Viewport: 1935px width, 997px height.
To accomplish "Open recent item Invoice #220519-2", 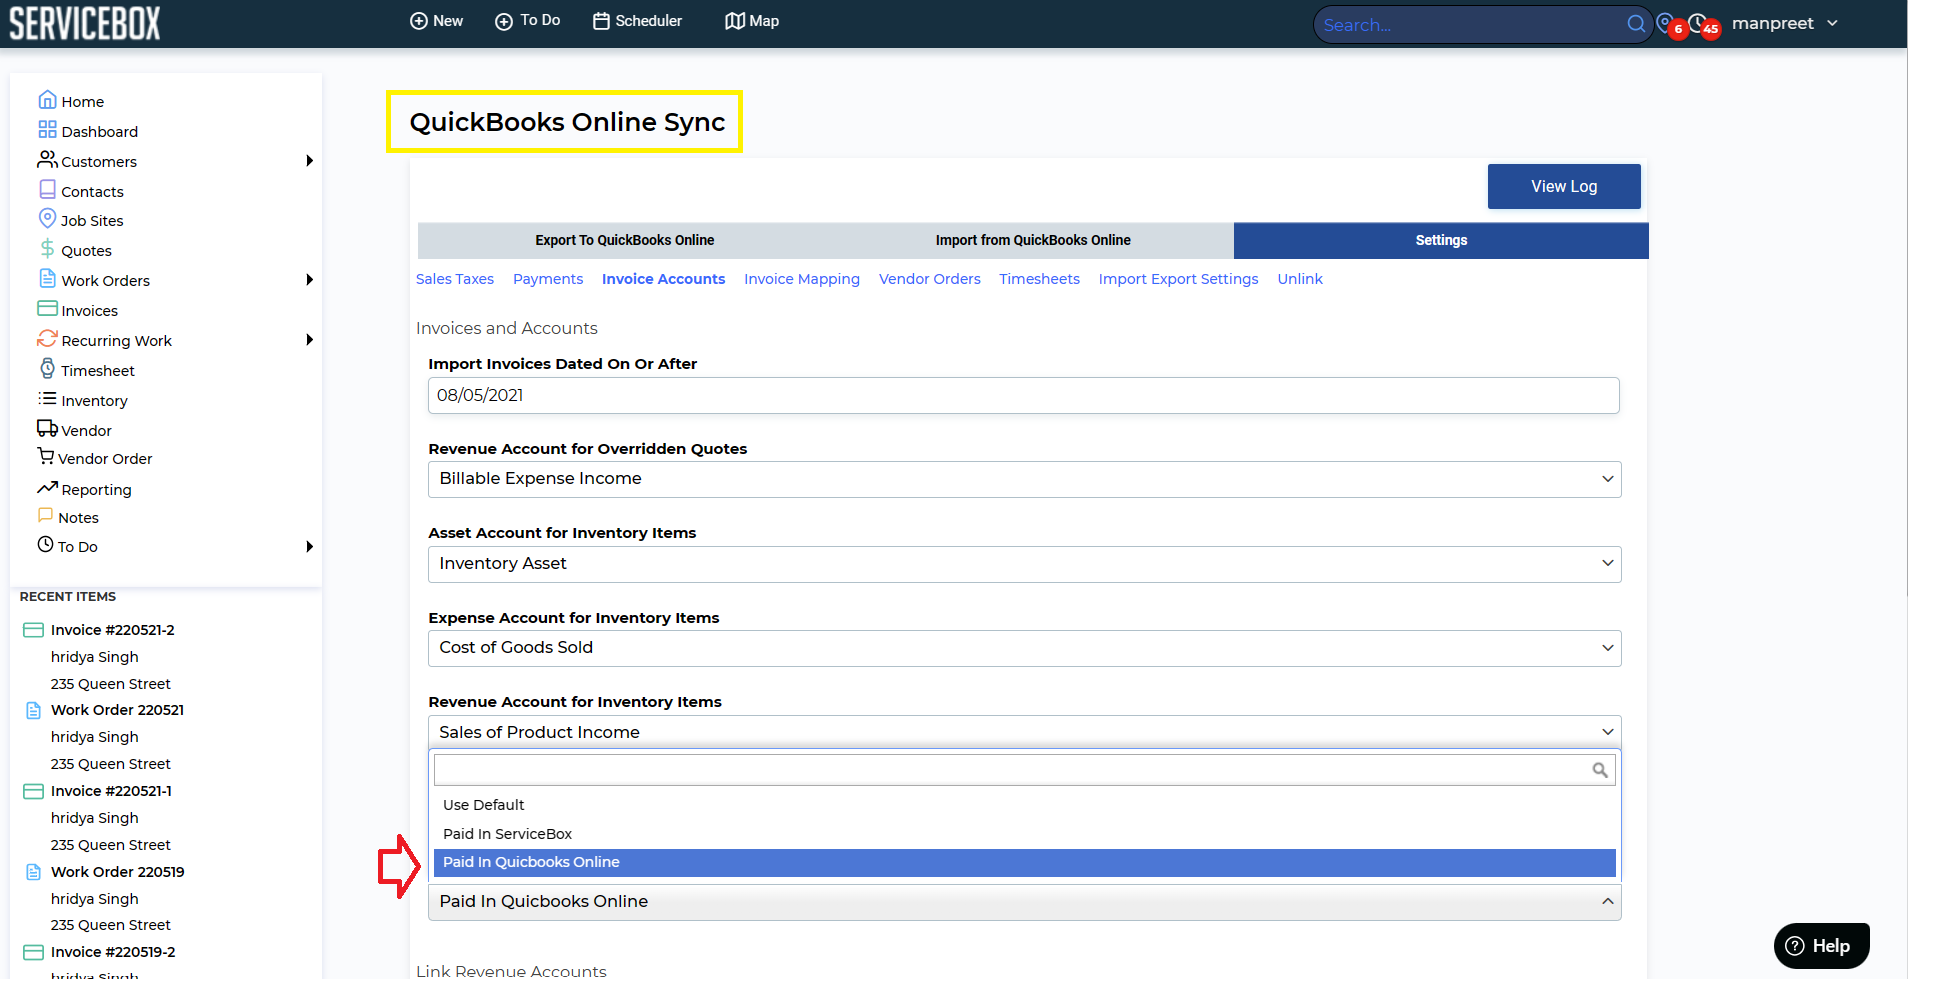I will (113, 952).
